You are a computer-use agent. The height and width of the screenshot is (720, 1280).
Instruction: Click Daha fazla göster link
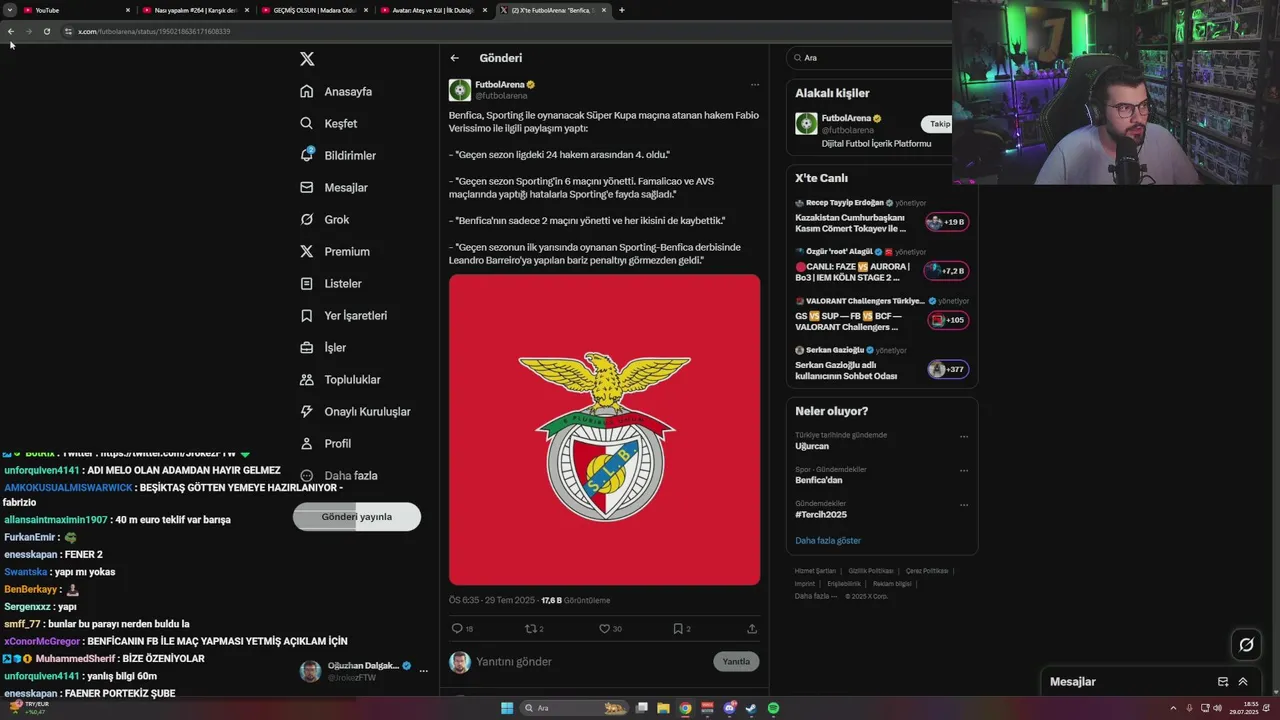pos(828,540)
